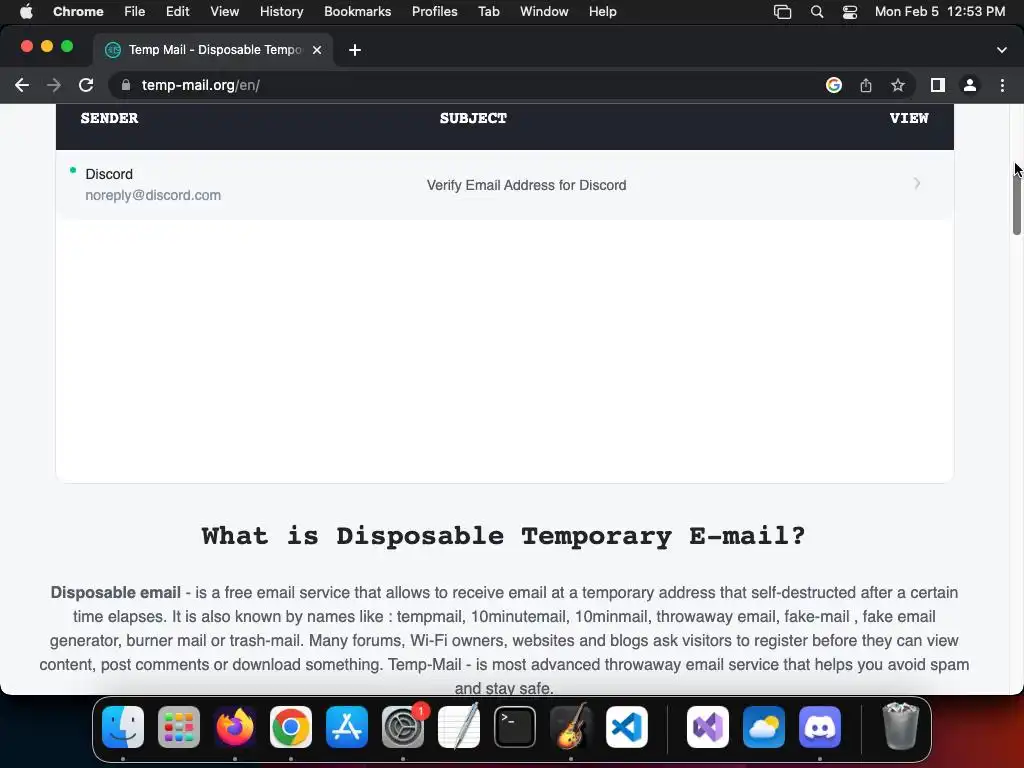Open System Settings from the Dock
This screenshot has height=768, width=1024.
tap(403, 727)
